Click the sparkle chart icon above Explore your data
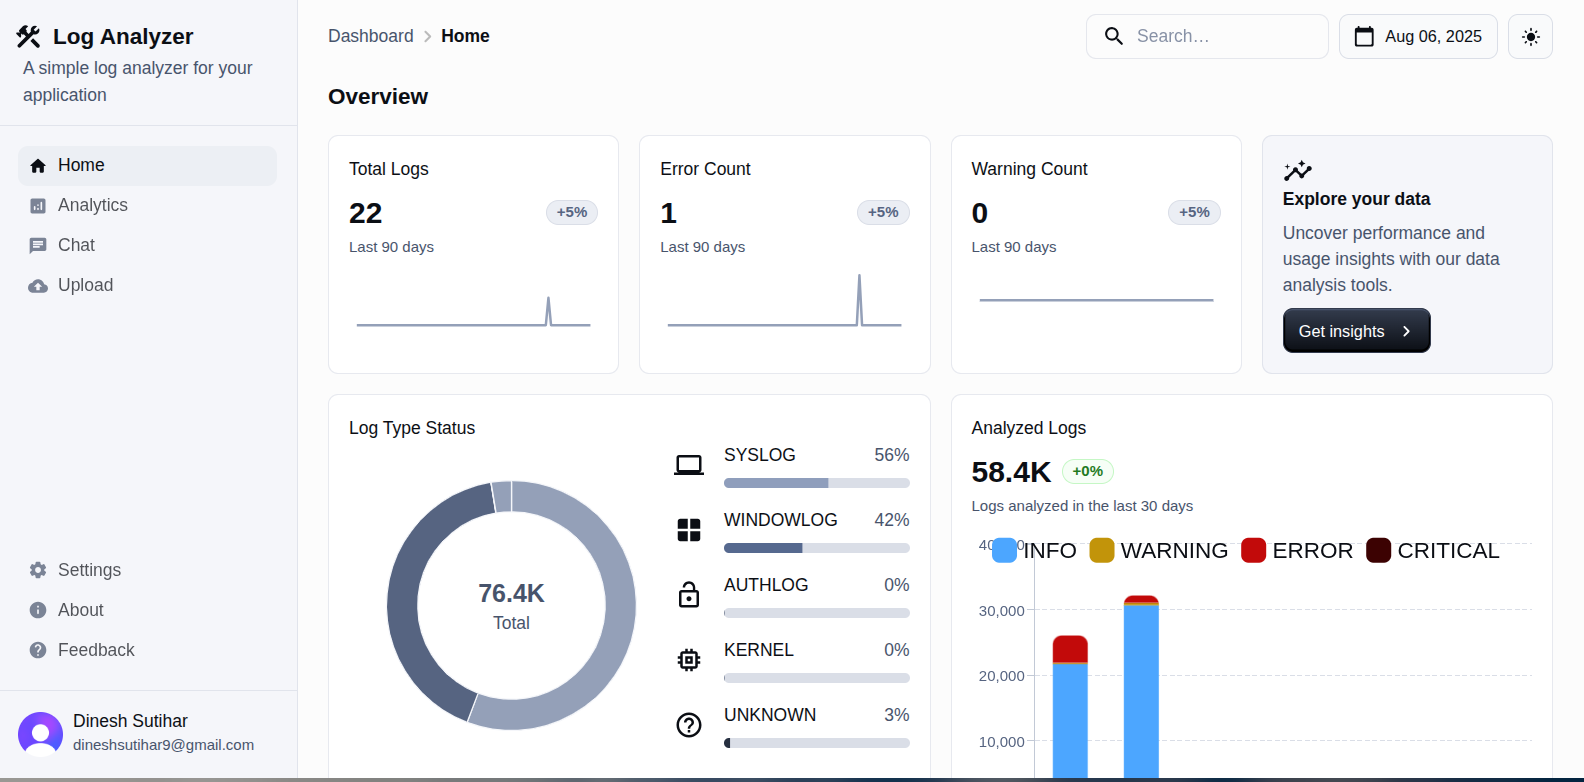 point(1297,170)
